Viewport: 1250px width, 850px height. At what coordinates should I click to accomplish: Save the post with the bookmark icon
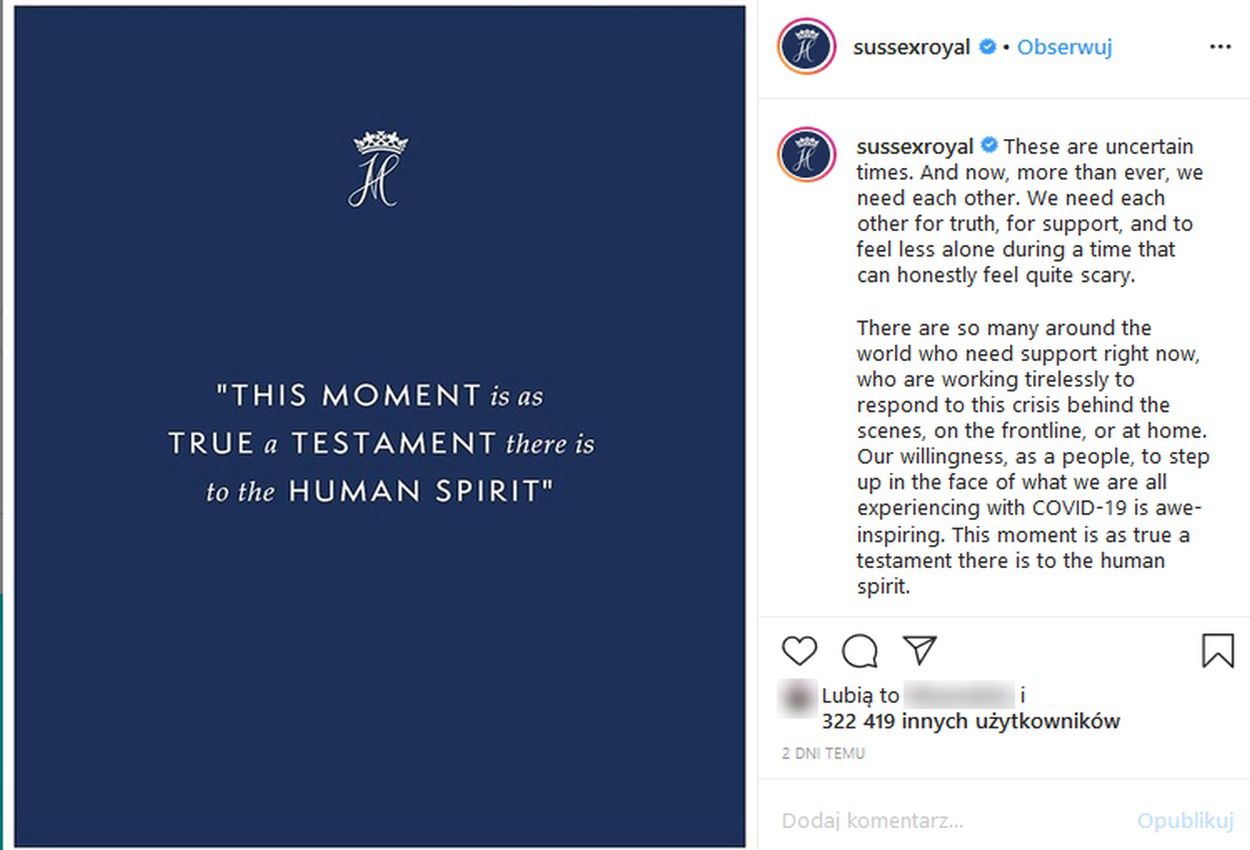coord(1217,651)
